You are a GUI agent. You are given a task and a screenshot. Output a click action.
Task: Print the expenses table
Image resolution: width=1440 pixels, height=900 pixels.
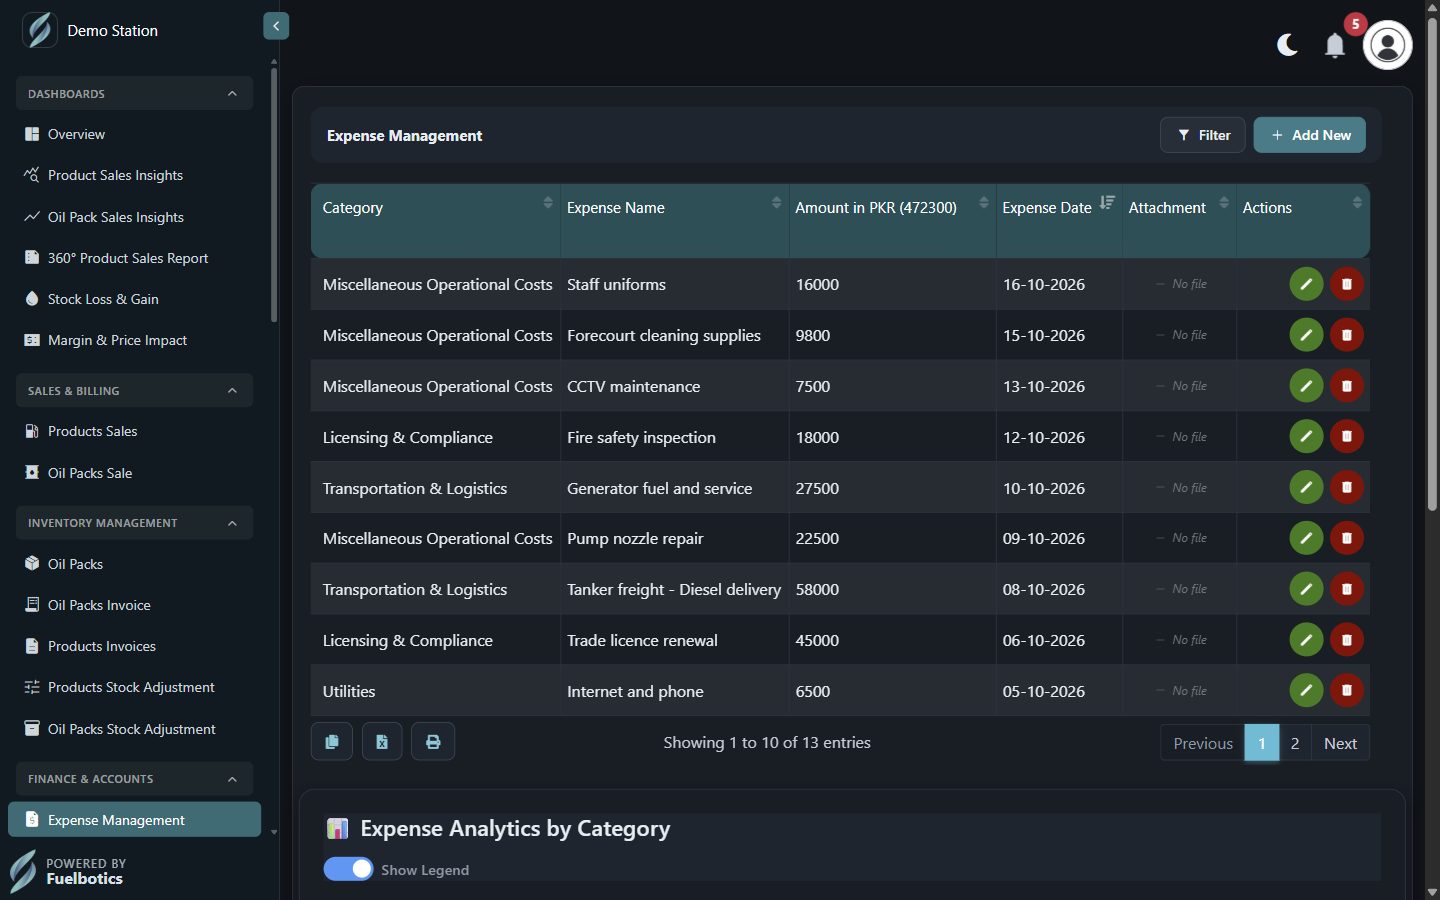point(433,742)
